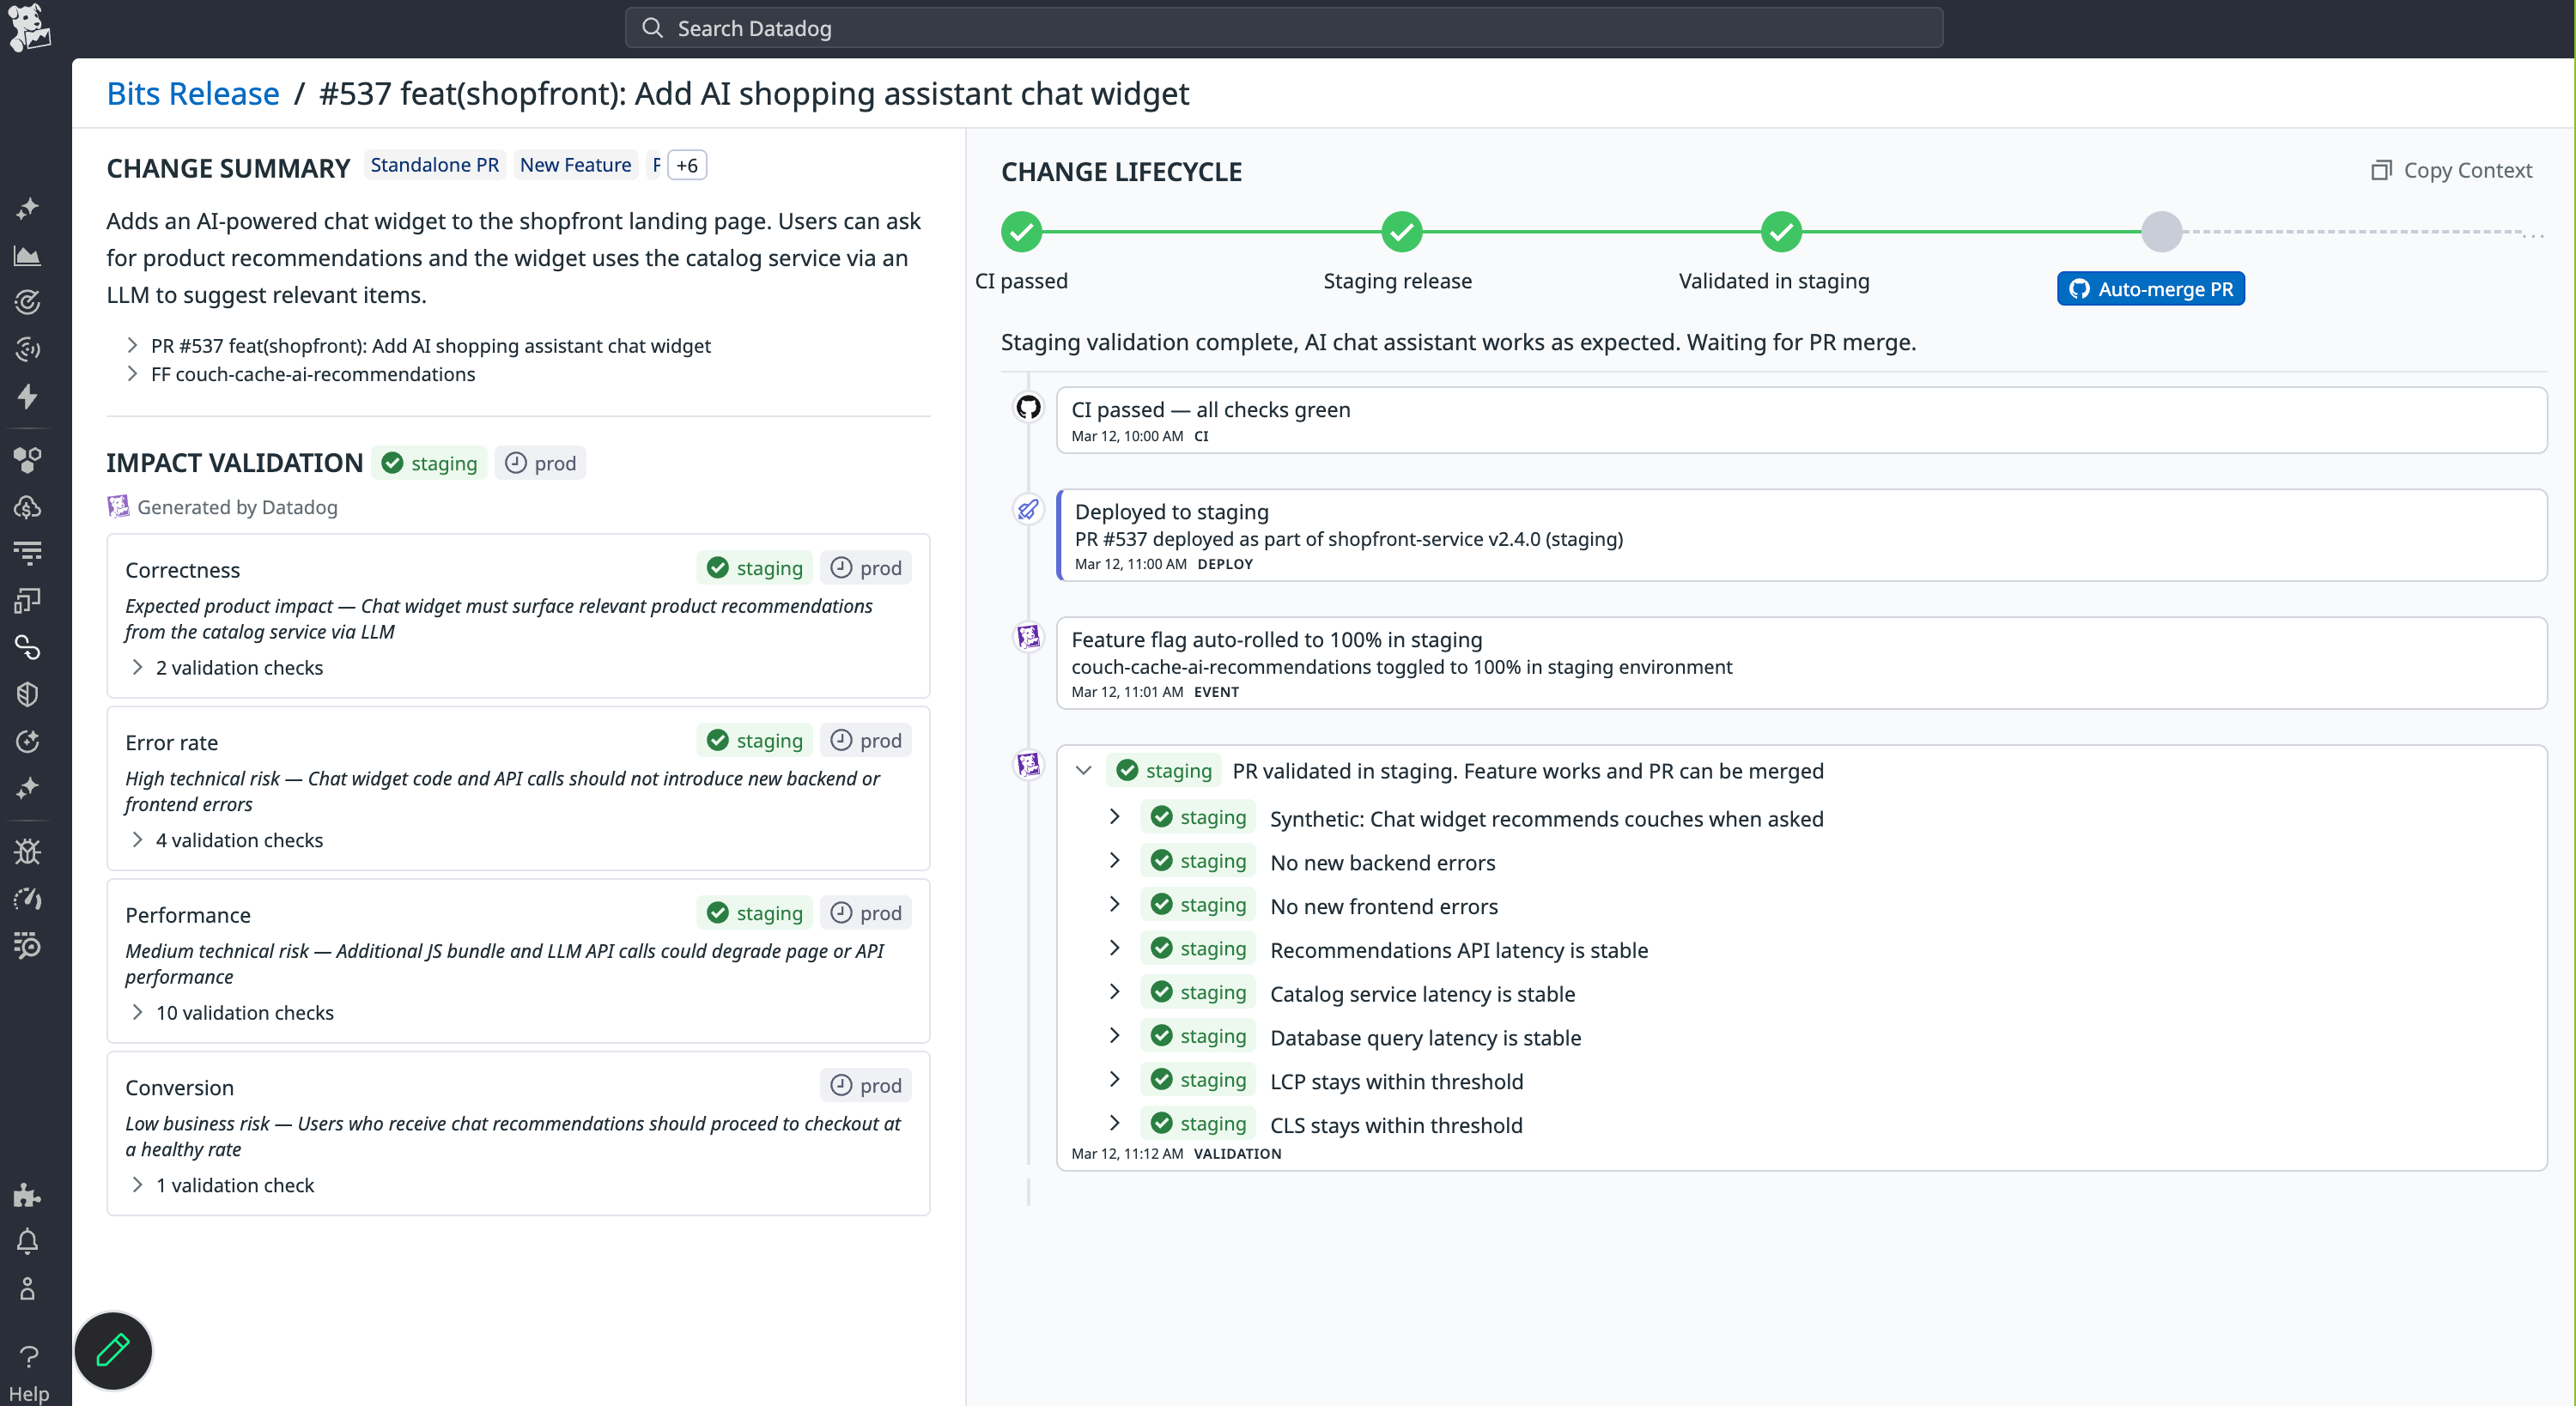Show the +6 more tags
2576x1406 pixels.
[687, 165]
